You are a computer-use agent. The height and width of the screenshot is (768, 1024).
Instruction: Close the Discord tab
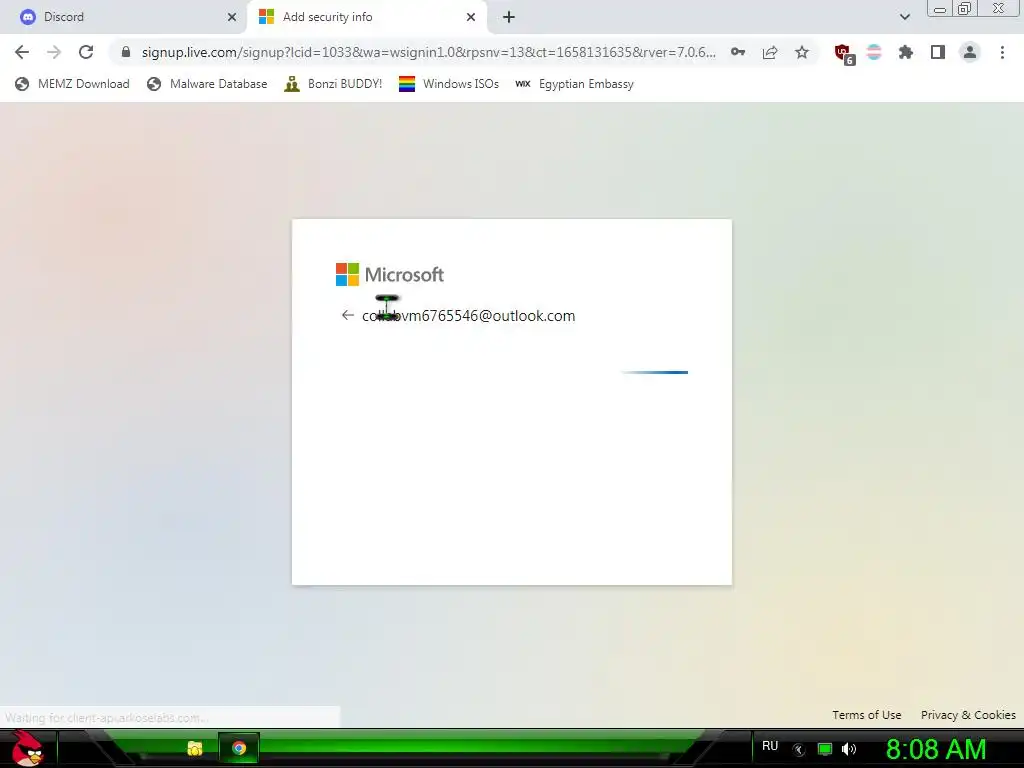tap(232, 17)
